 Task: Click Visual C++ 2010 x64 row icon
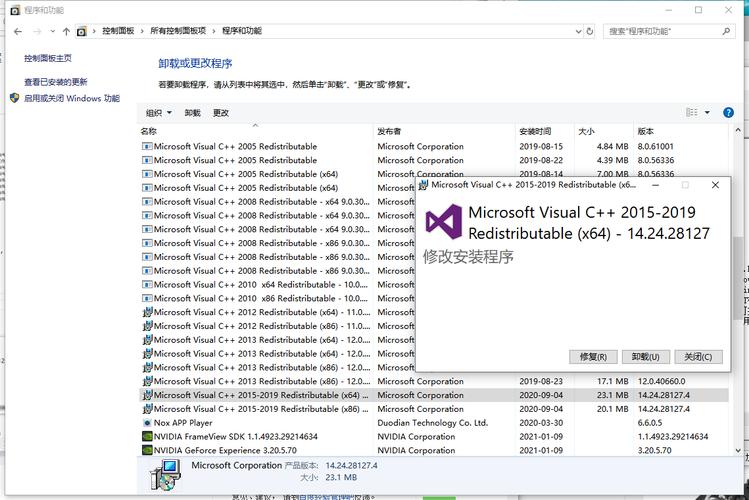point(147,285)
